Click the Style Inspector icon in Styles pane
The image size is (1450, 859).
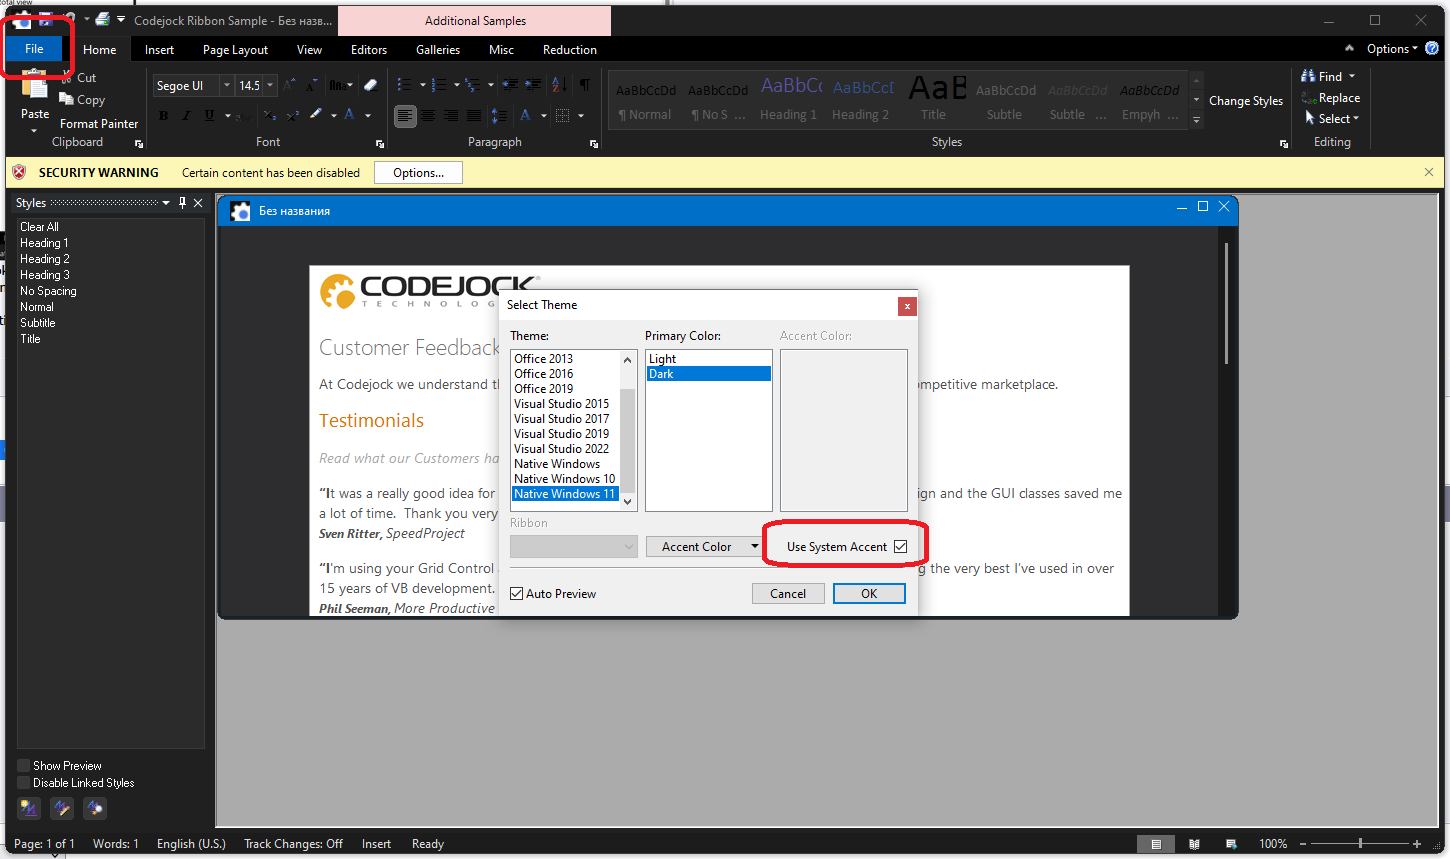point(62,808)
